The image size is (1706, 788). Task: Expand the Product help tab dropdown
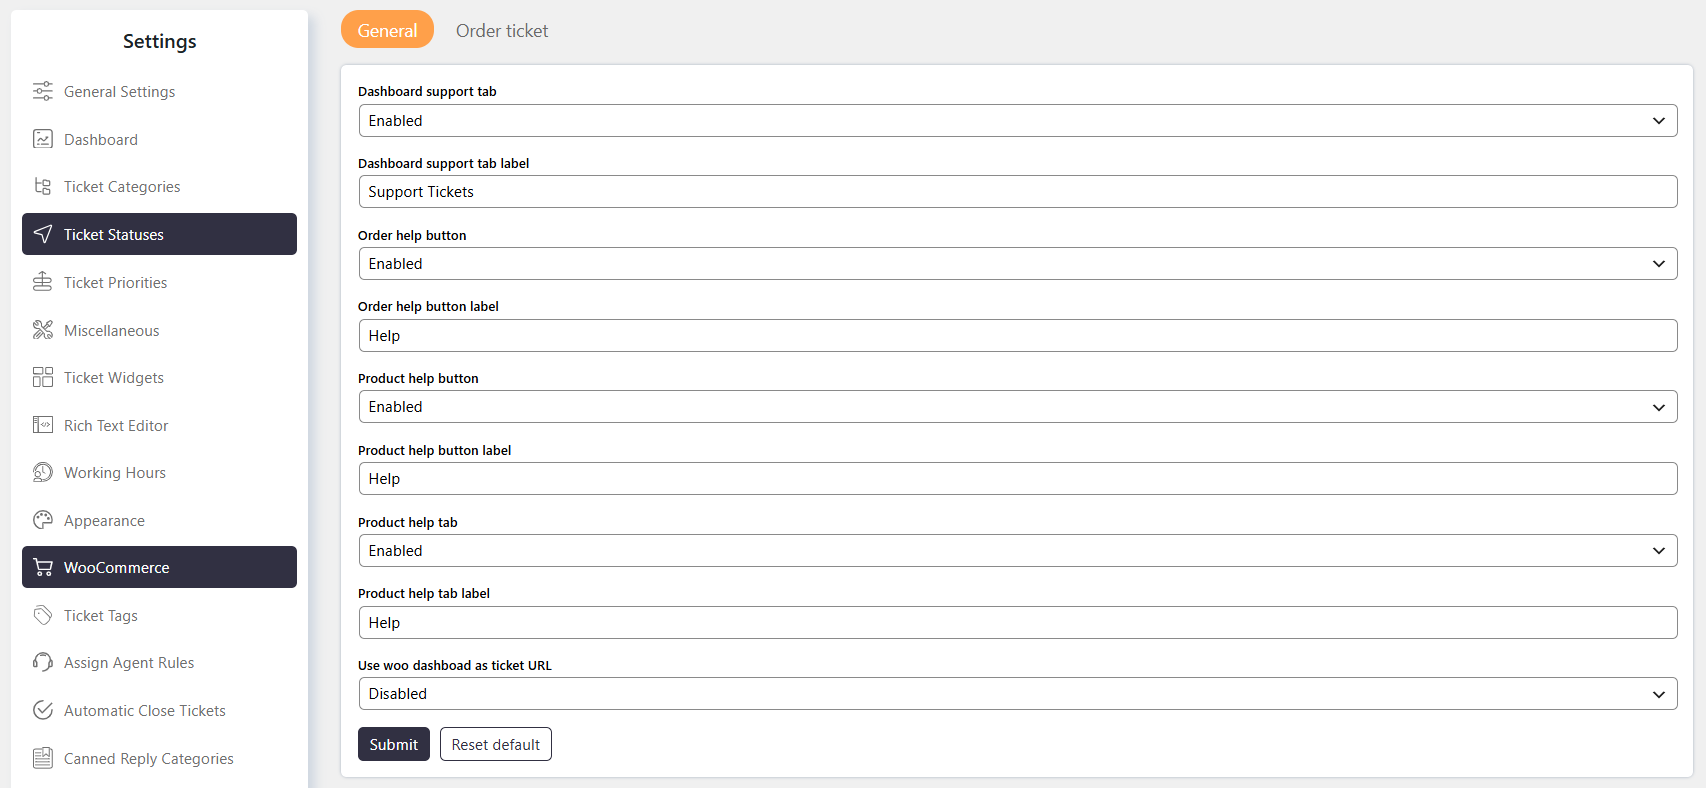[x=1018, y=551]
